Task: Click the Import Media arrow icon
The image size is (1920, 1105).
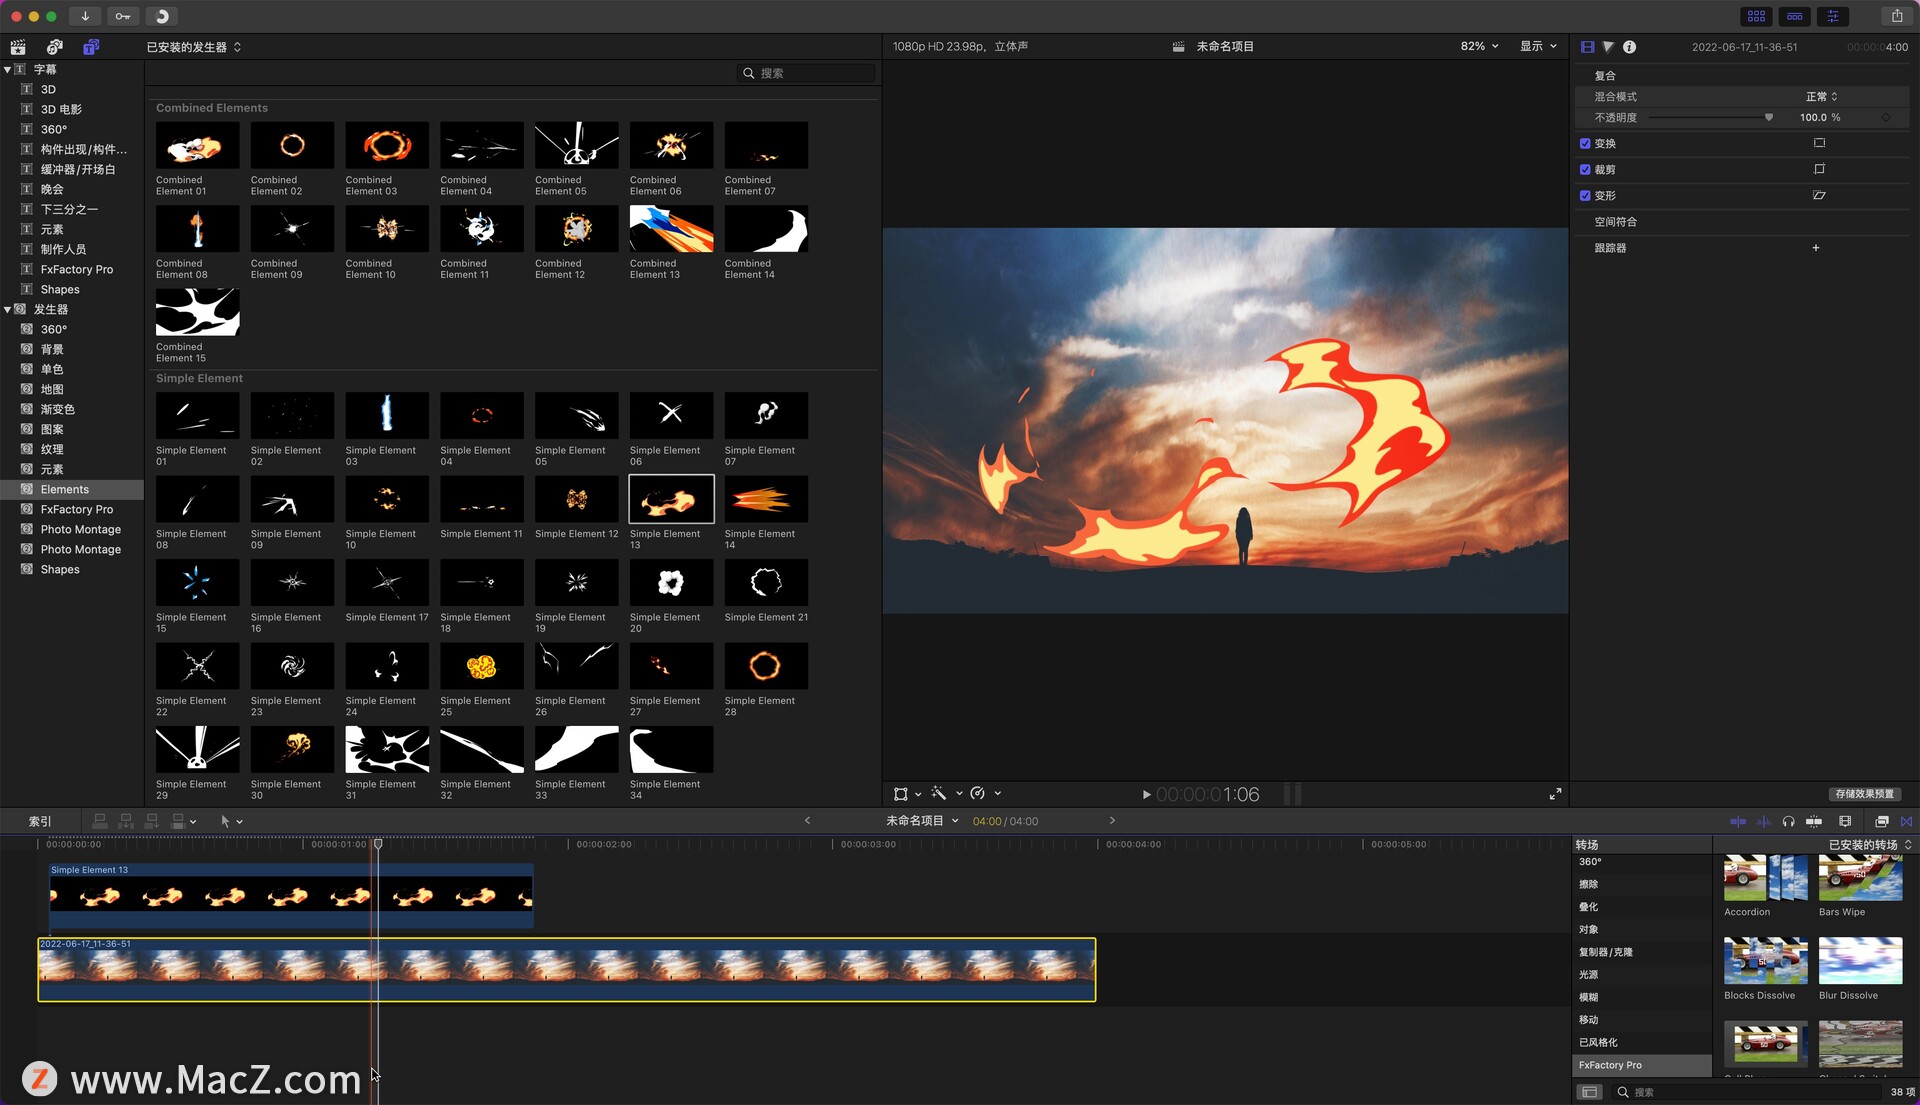Action: coord(85,16)
